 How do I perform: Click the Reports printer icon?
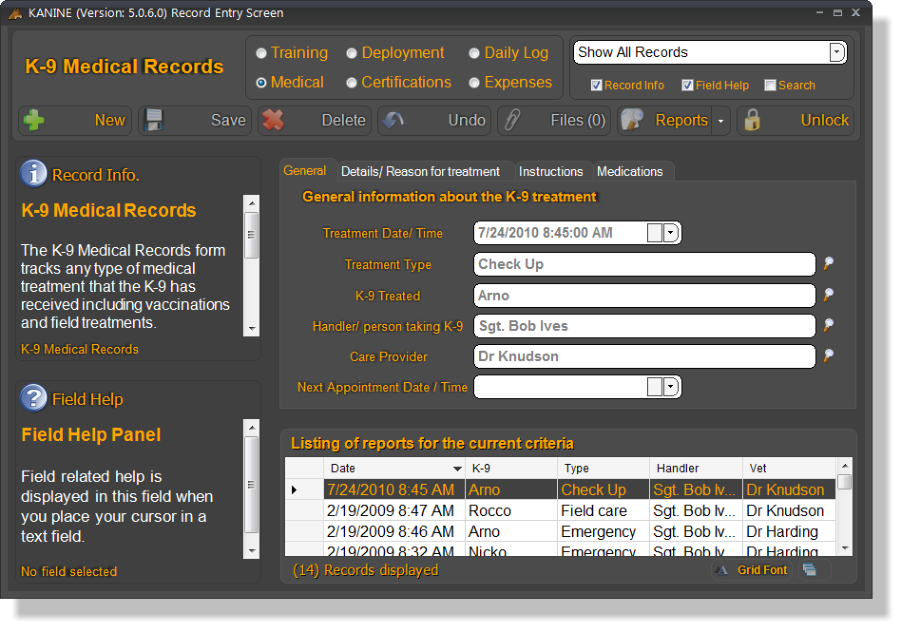[632, 120]
